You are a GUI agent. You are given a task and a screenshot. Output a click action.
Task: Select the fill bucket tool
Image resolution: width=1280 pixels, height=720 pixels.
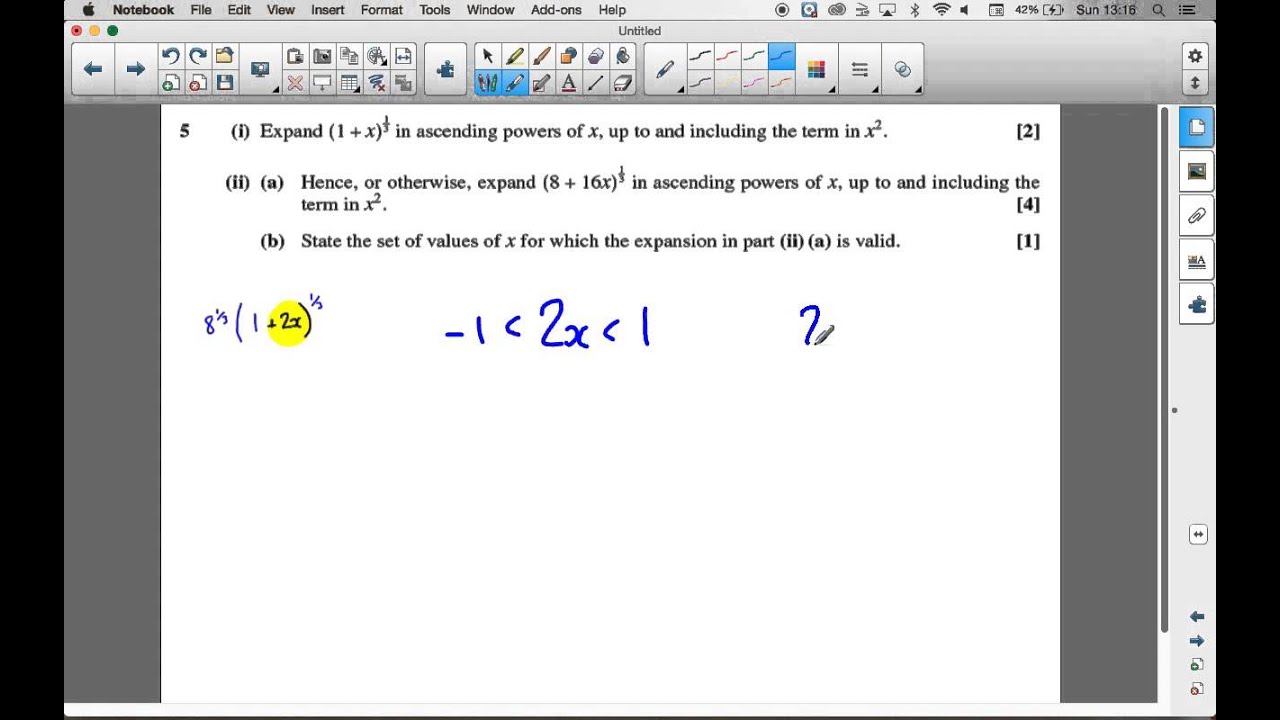[622, 56]
